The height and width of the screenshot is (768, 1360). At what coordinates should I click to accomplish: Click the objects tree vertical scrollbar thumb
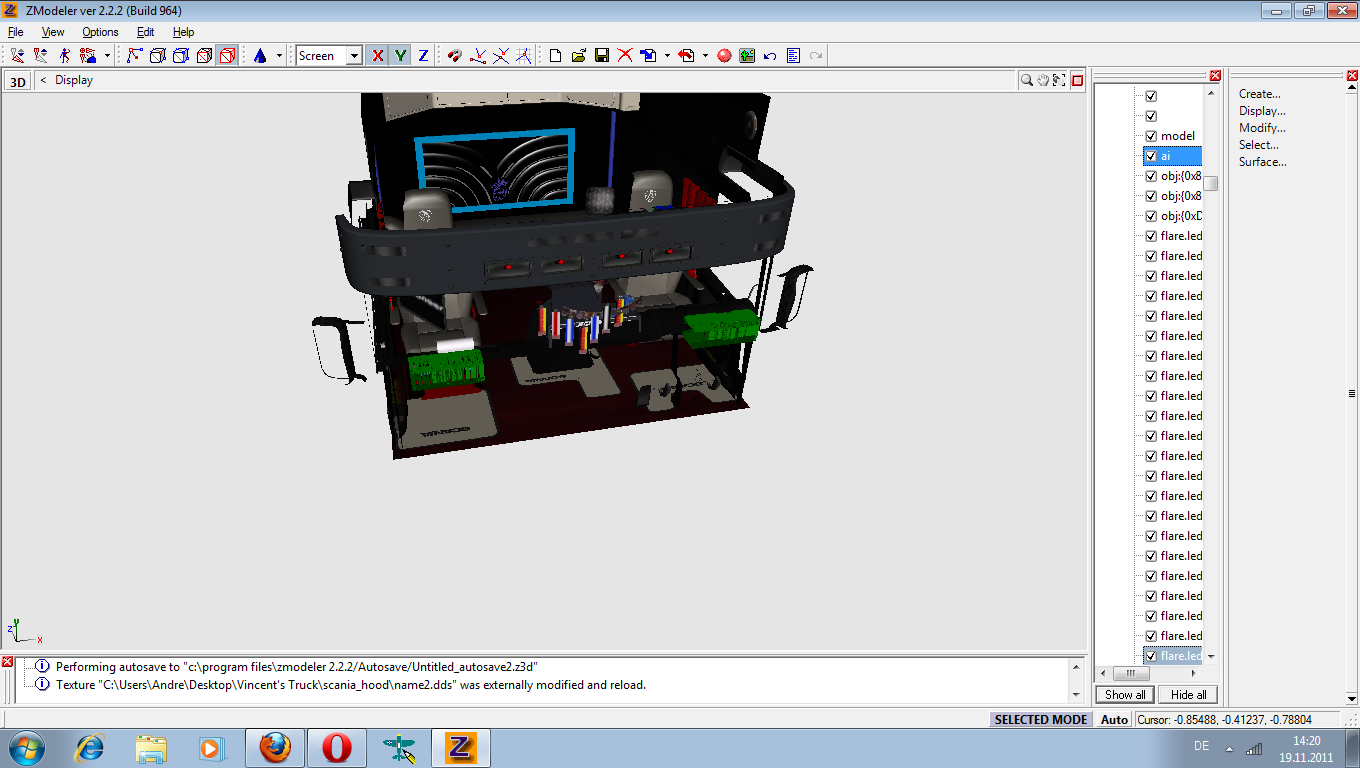click(1210, 183)
